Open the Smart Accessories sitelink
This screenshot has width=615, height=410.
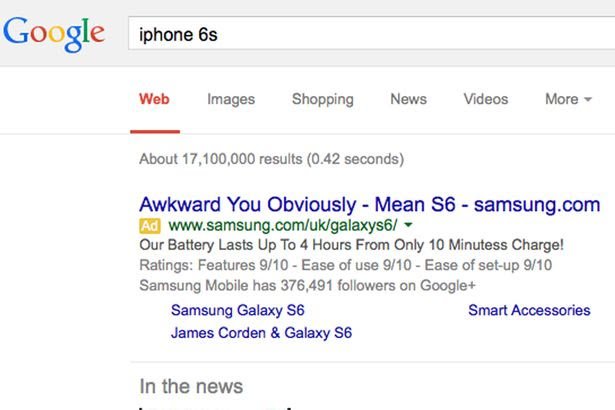tap(529, 310)
